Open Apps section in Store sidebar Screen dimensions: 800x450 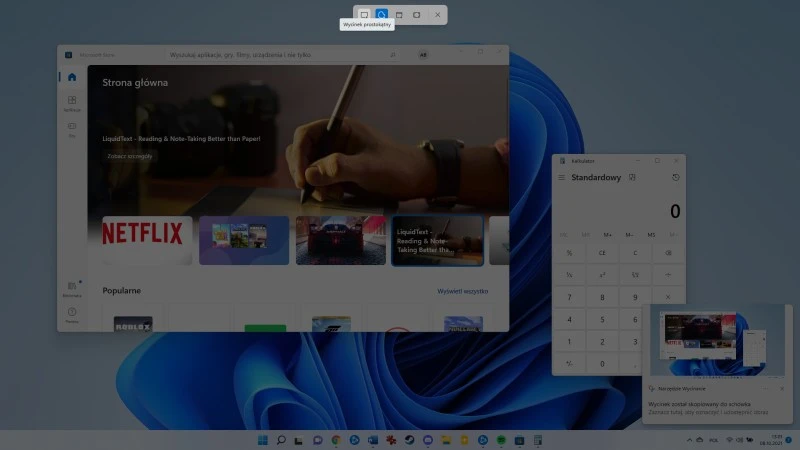(x=72, y=103)
